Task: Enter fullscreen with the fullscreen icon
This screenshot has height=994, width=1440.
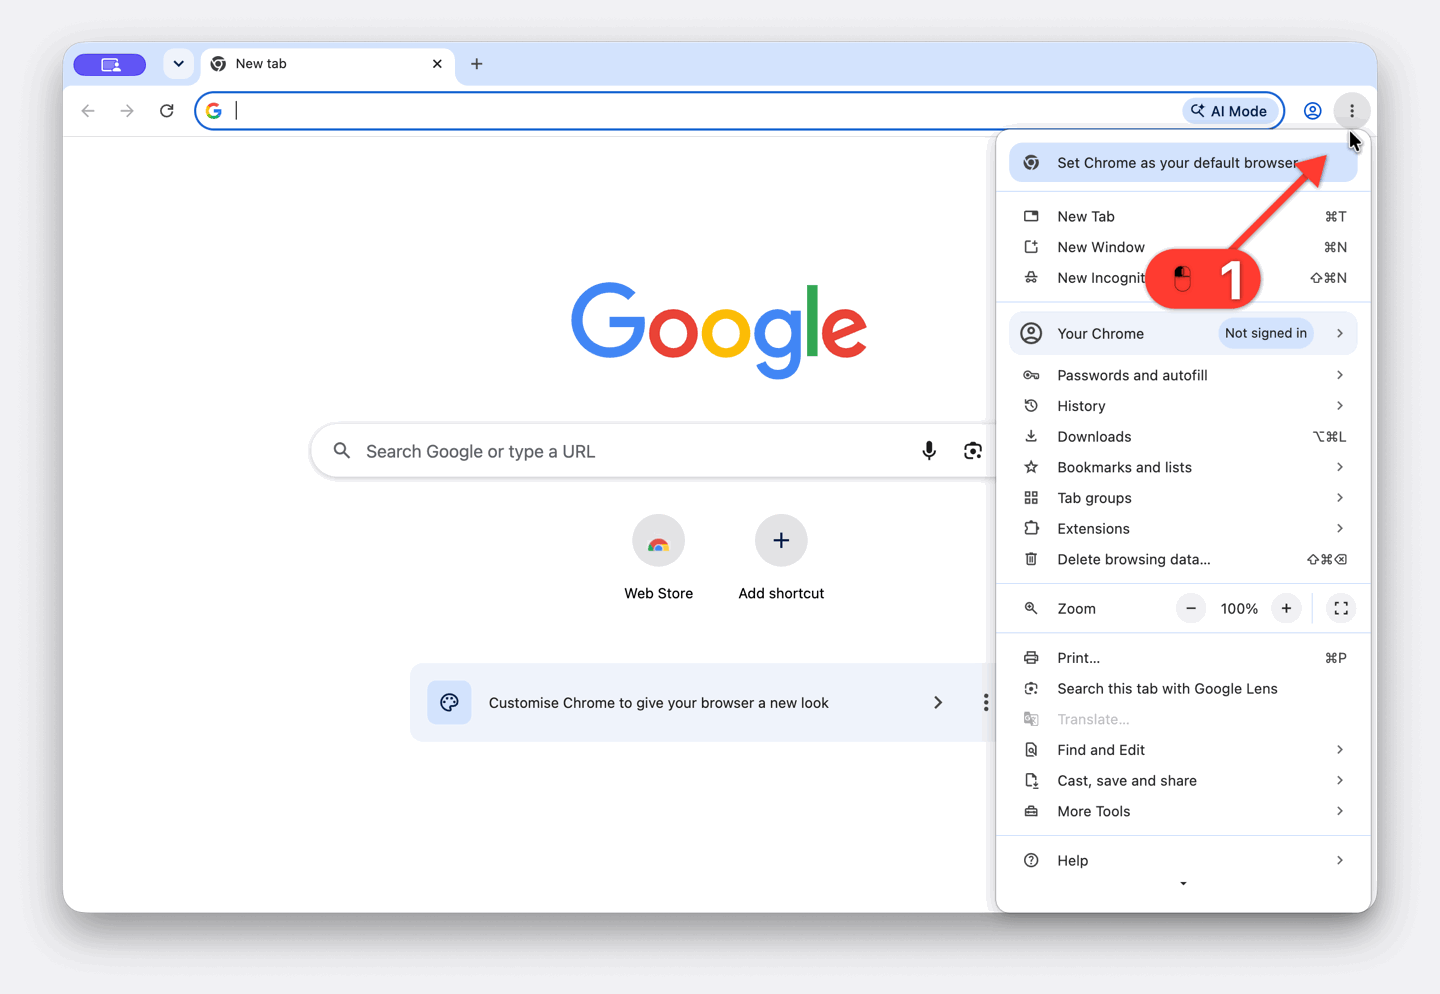Action: coord(1341,608)
